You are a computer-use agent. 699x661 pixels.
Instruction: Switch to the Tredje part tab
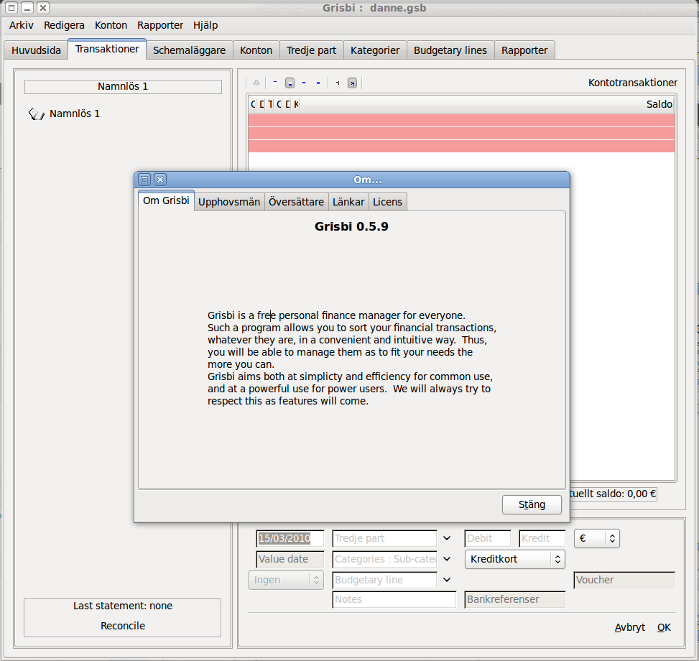[x=311, y=50]
